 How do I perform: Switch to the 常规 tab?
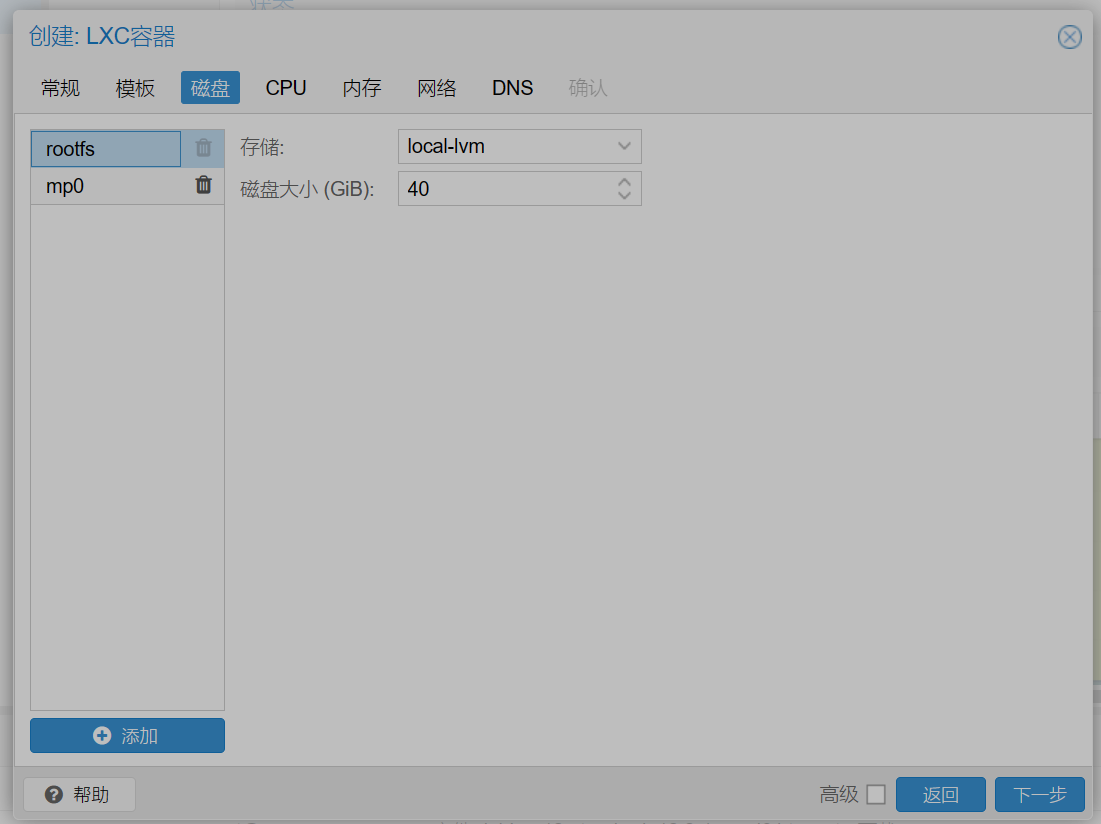click(x=60, y=88)
